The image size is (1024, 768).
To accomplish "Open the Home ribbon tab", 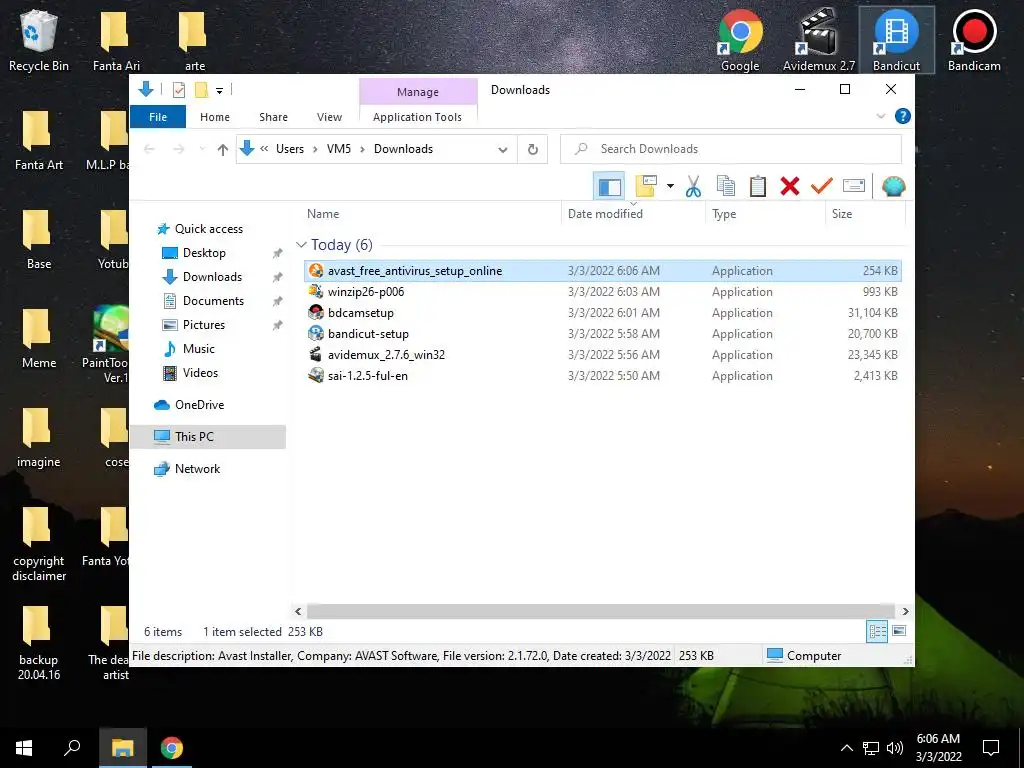I will 215,117.
